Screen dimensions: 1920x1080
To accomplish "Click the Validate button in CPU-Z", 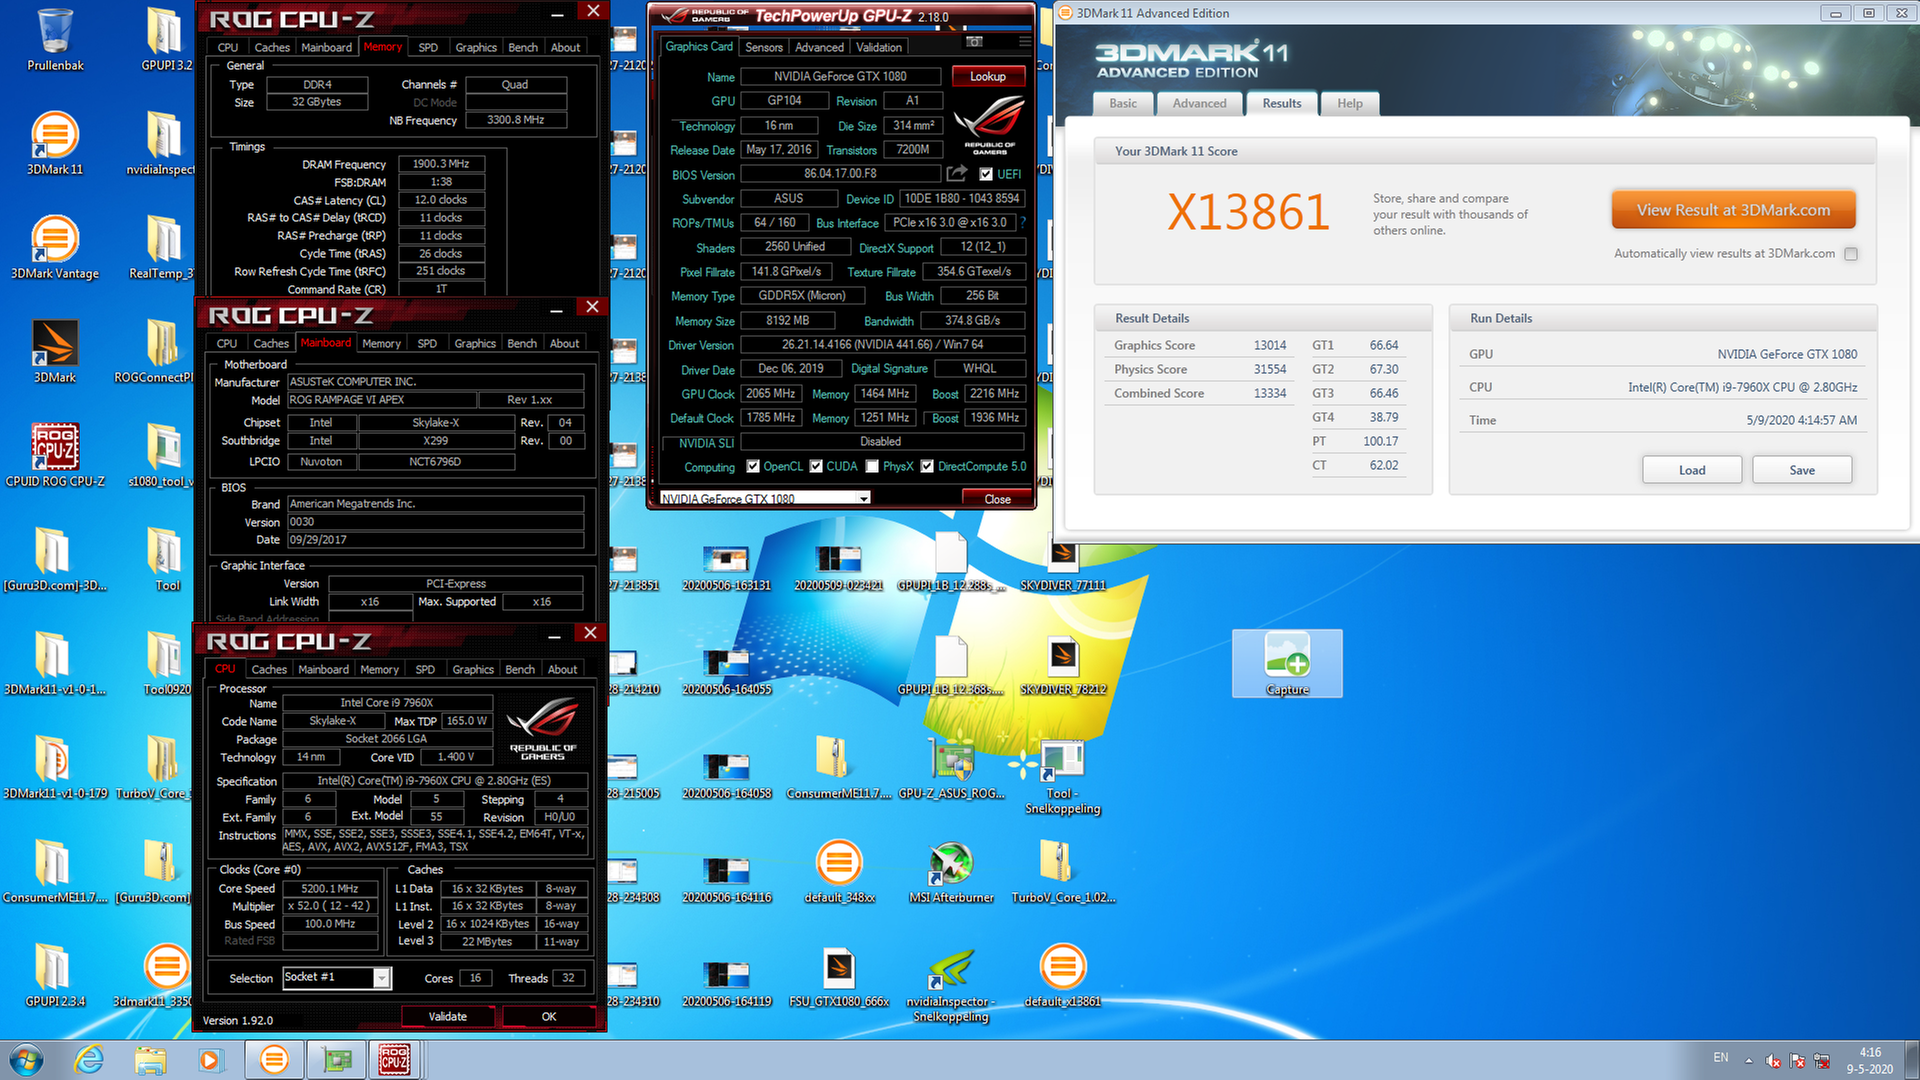I will [448, 1016].
